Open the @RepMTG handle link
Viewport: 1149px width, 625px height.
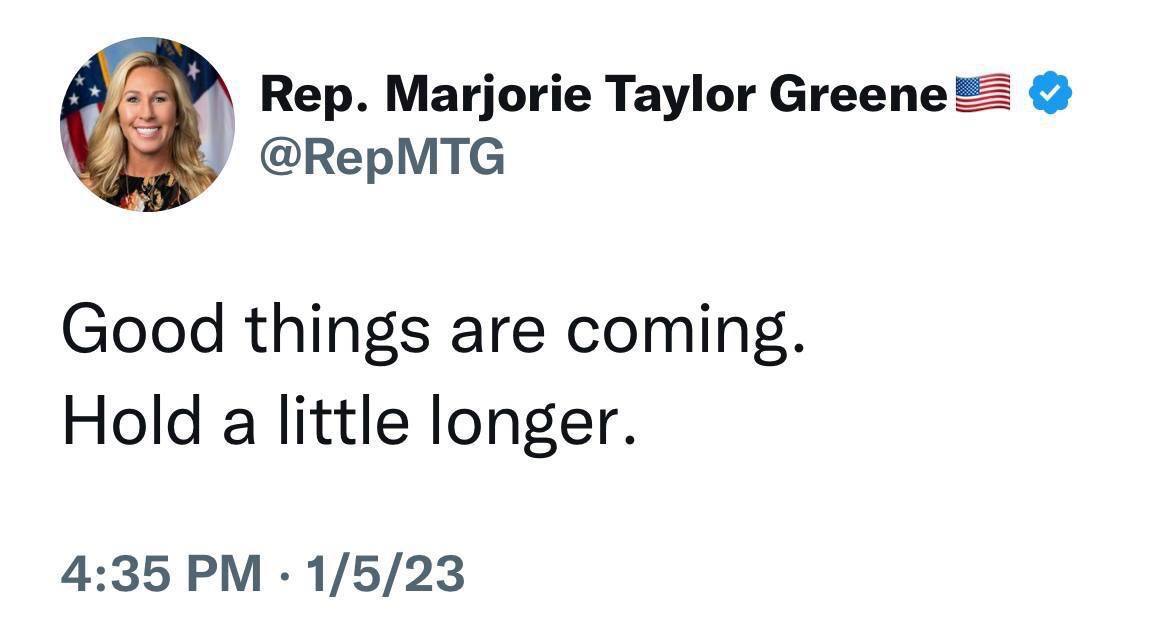[382, 157]
